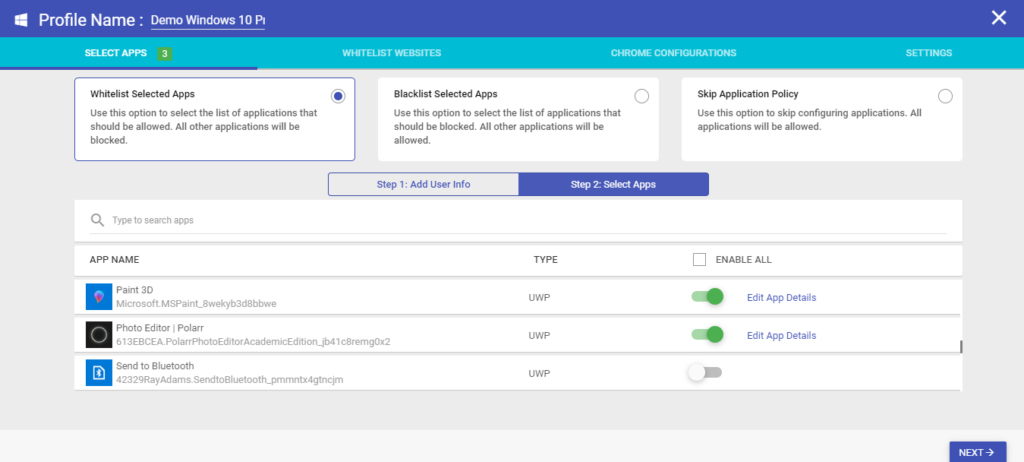
Task: Click the Windows logo icon in header
Action: 21,20
